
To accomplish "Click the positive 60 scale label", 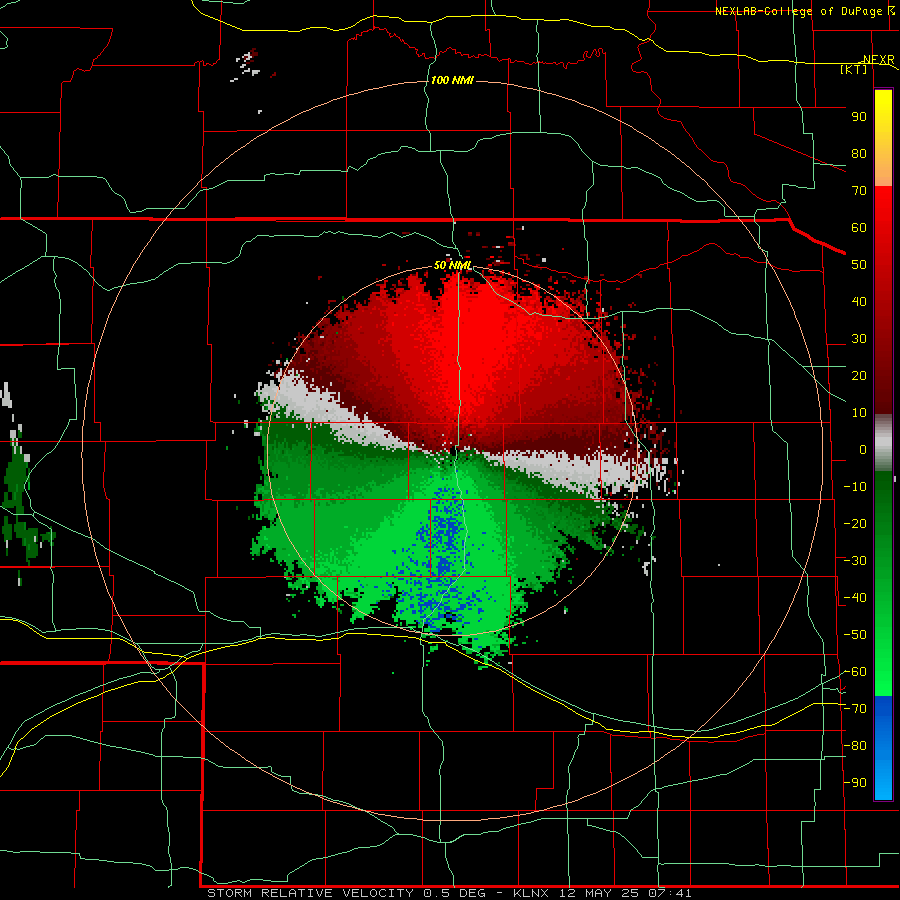I will [x=859, y=228].
